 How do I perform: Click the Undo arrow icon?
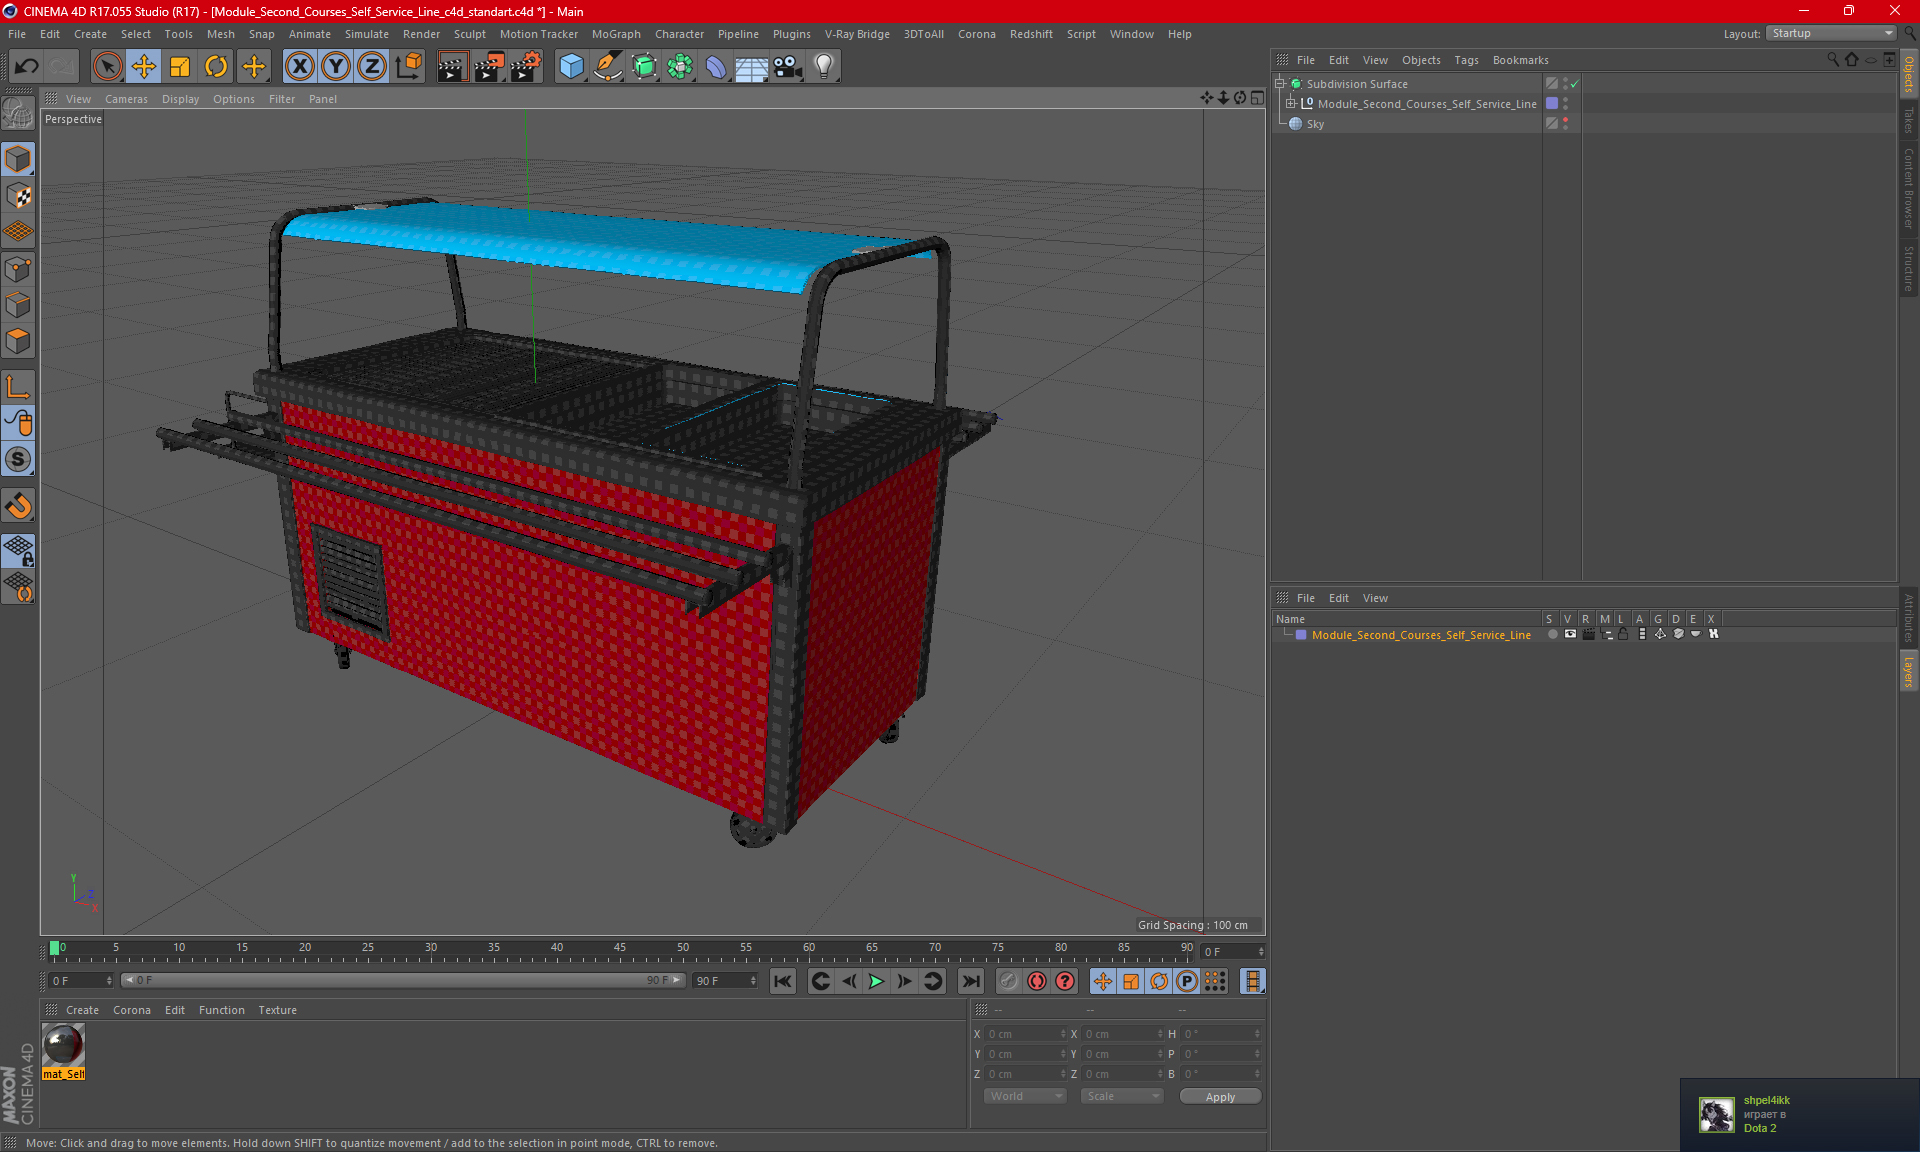(x=27, y=67)
